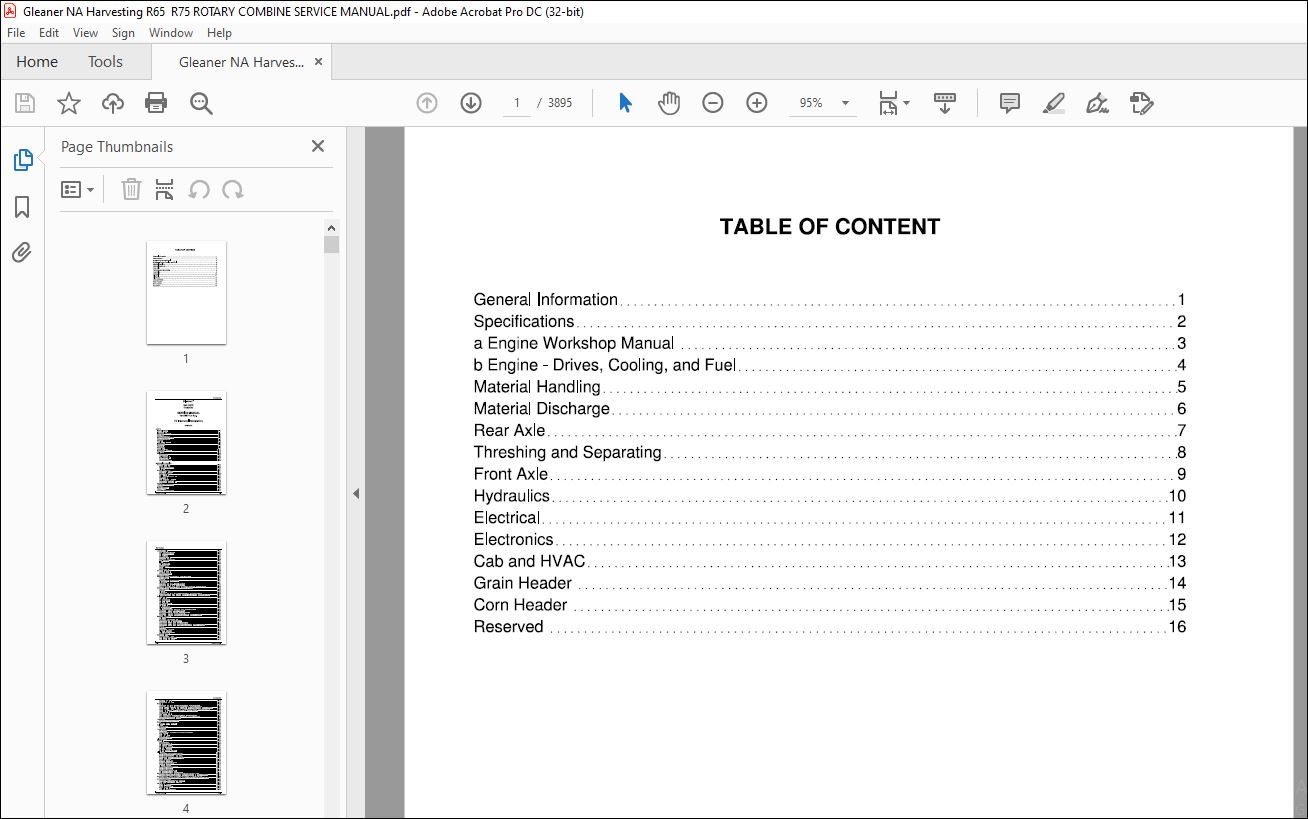Image resolution: width=1308 pixels, height=819 pixels.
Task: Open the Help menu
Action: pyautogui.click(x=219, y=33)
